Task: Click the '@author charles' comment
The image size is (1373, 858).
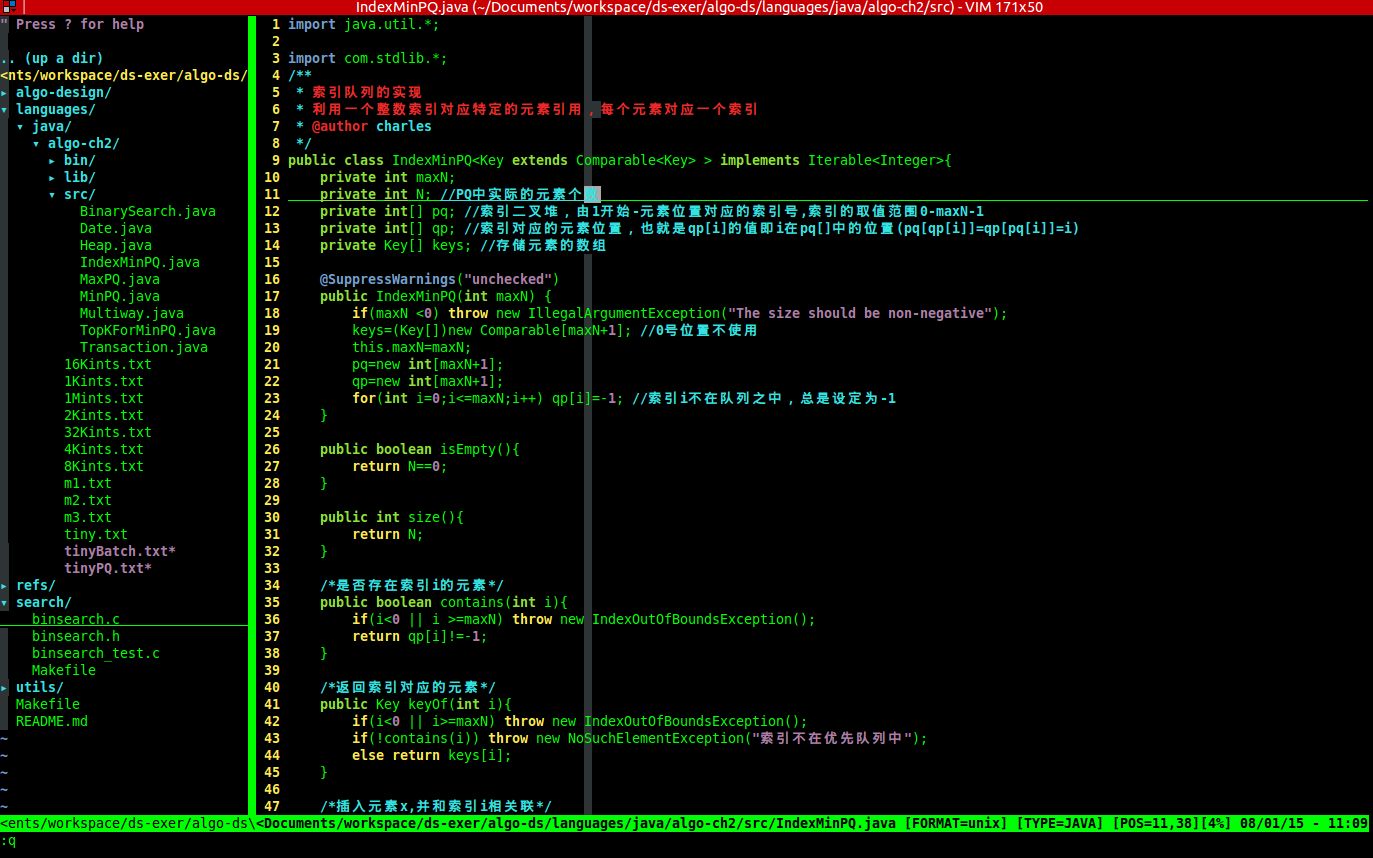Action: pyautogui.click(x=371, y=127)
